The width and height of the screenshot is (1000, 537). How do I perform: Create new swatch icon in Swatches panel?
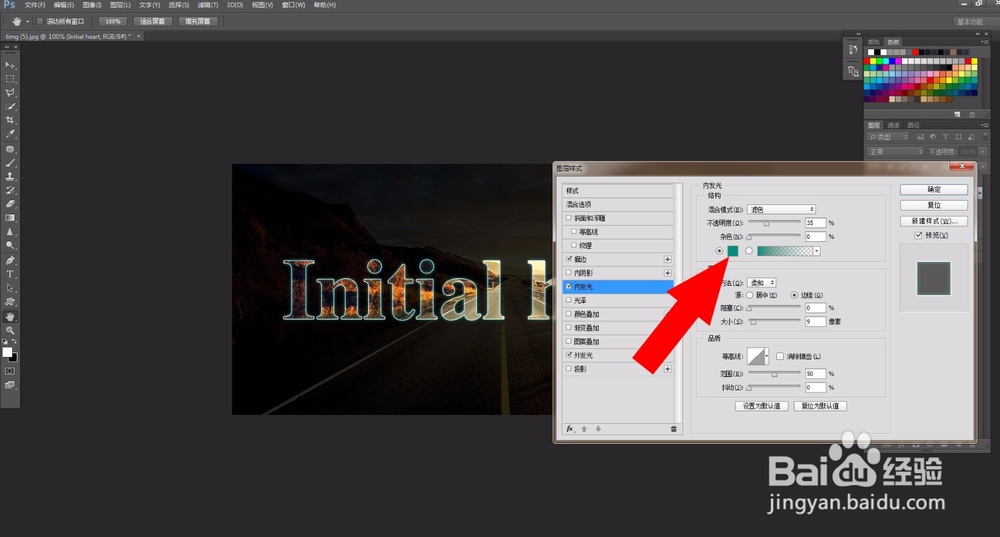[x=957, y=114]
